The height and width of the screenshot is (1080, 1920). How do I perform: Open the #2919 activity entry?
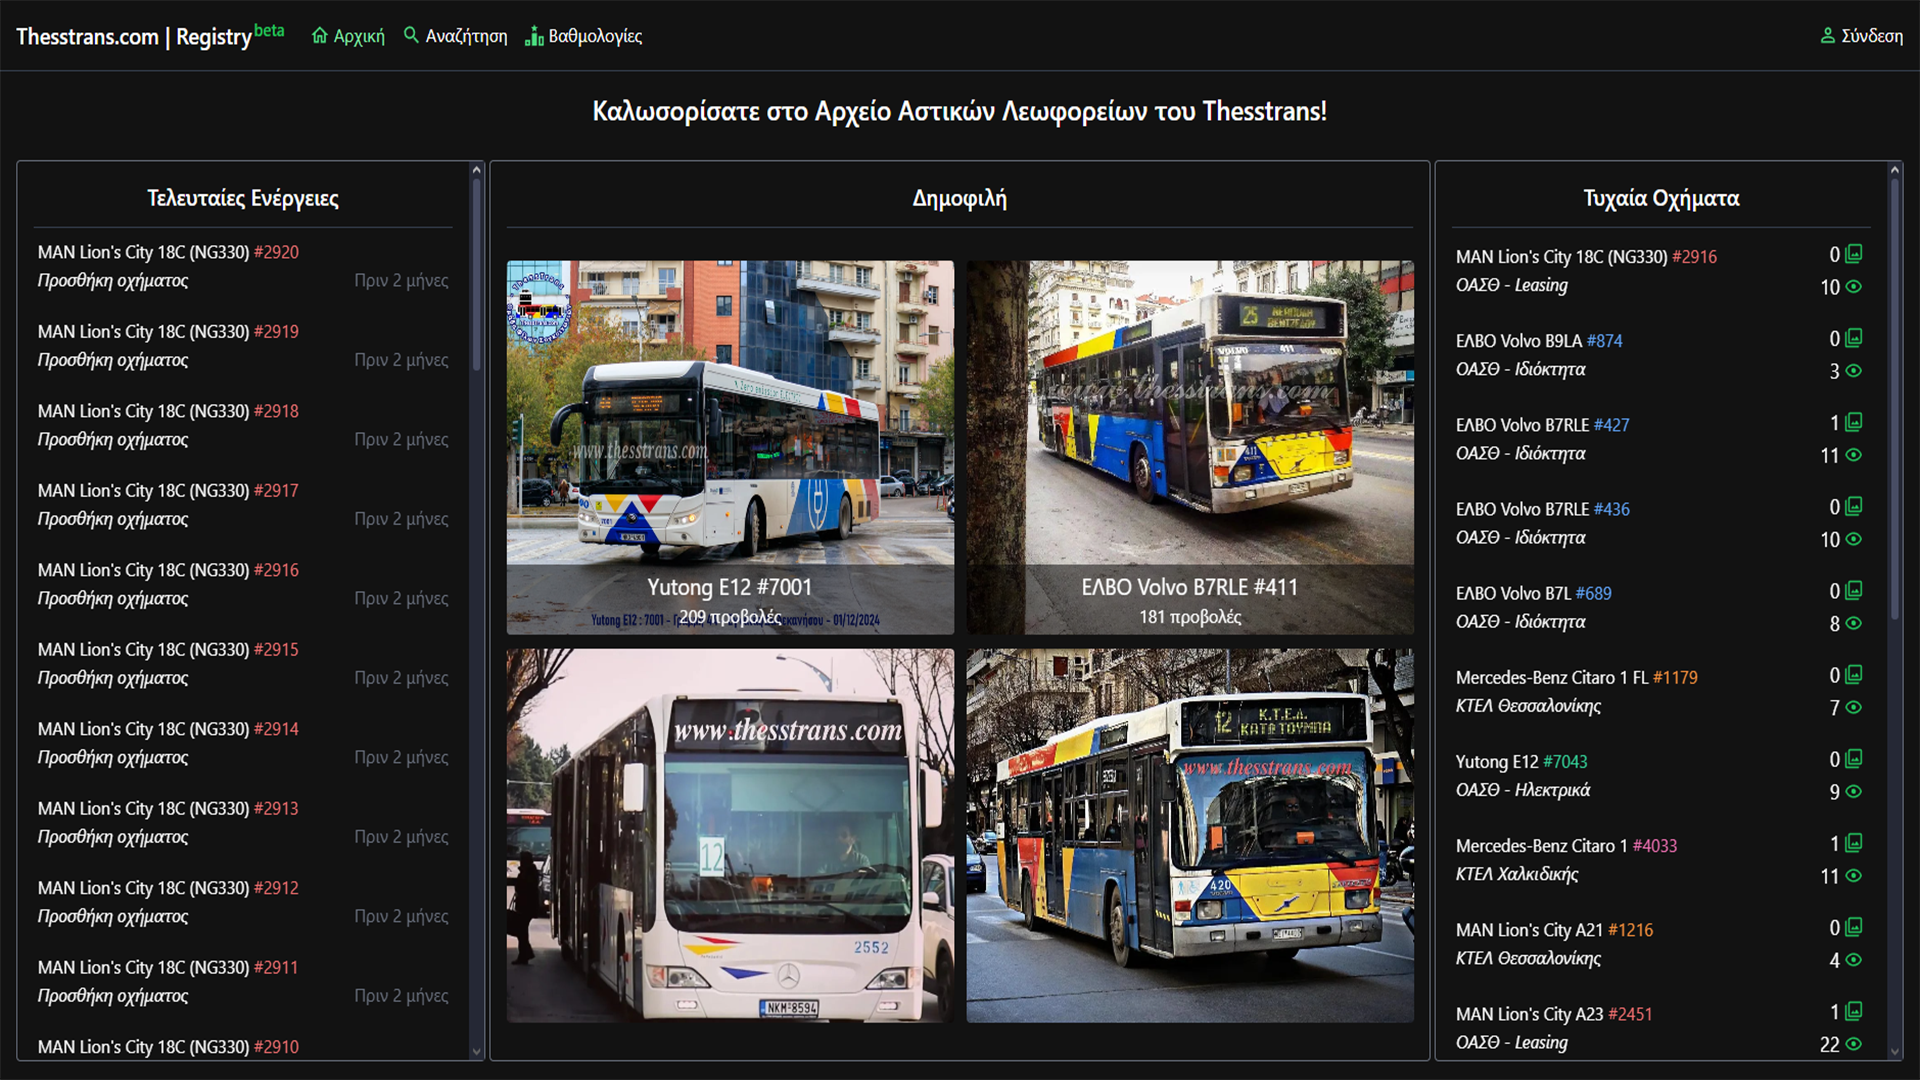[243, 345]
